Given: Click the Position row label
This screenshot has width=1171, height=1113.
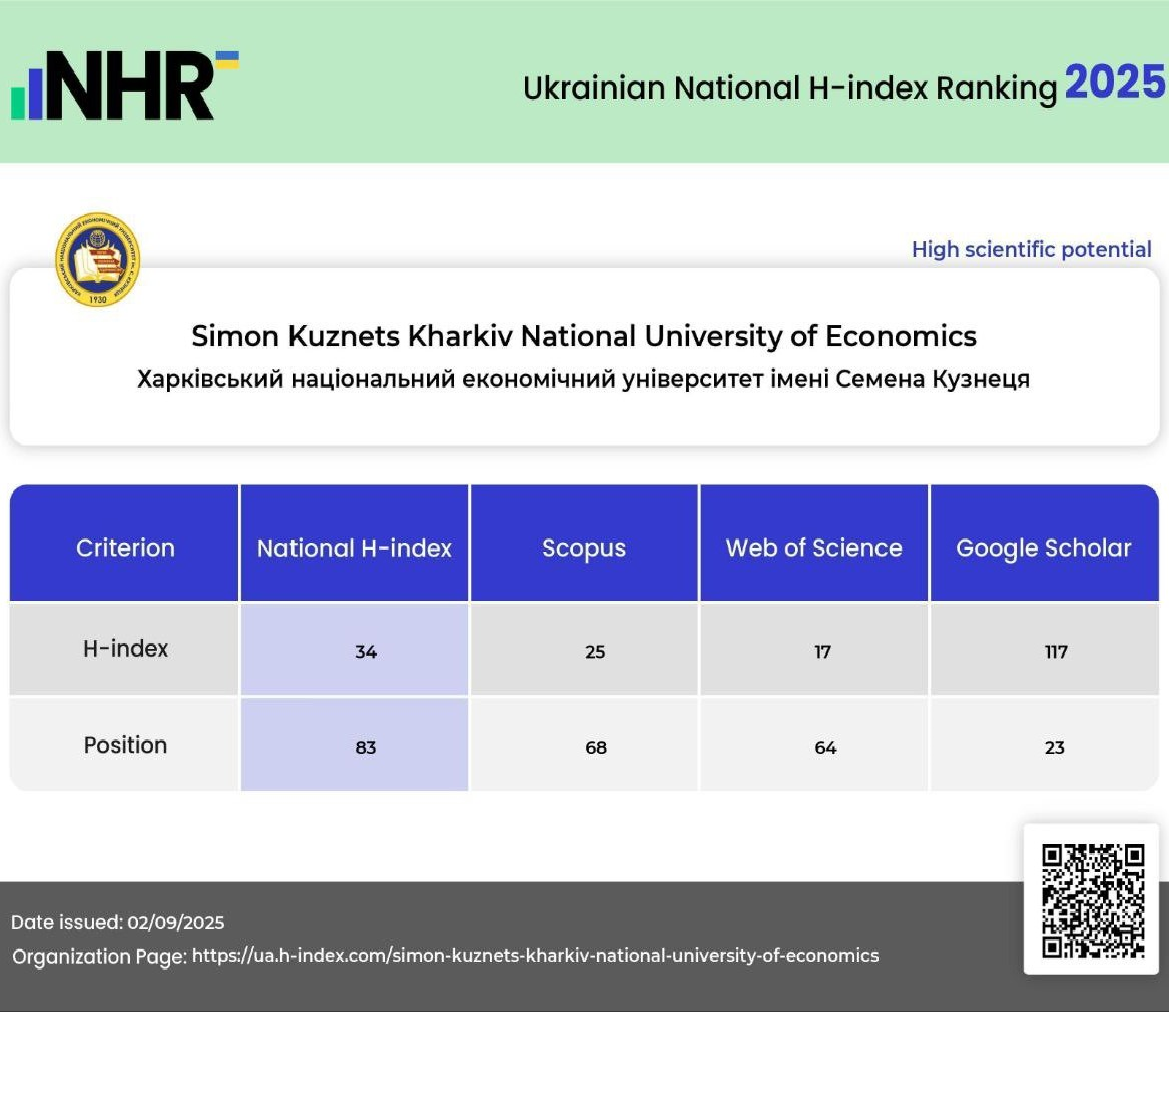Looking at the screenshot, I should click(125, 745).
